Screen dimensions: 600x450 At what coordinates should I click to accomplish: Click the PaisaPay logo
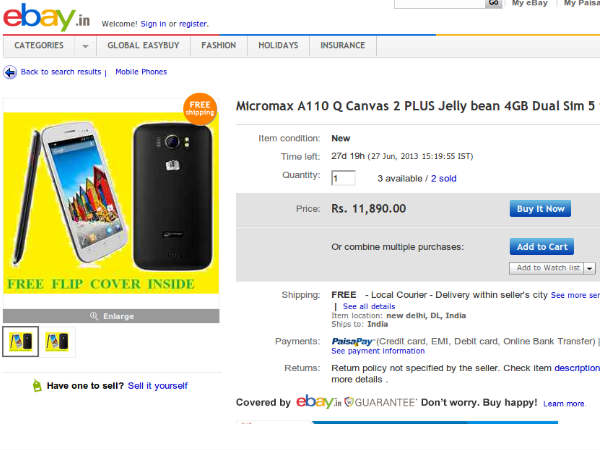(352, 341)
